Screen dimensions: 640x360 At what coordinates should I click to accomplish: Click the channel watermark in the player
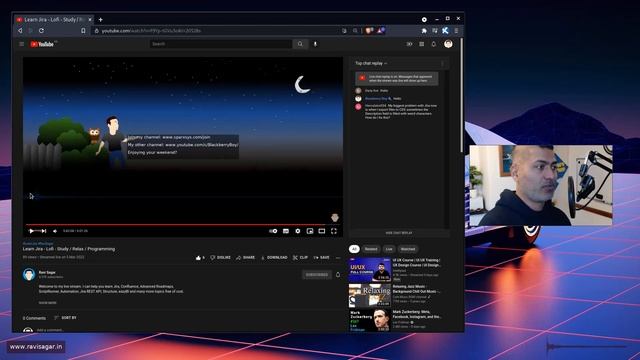pos(335,218)
